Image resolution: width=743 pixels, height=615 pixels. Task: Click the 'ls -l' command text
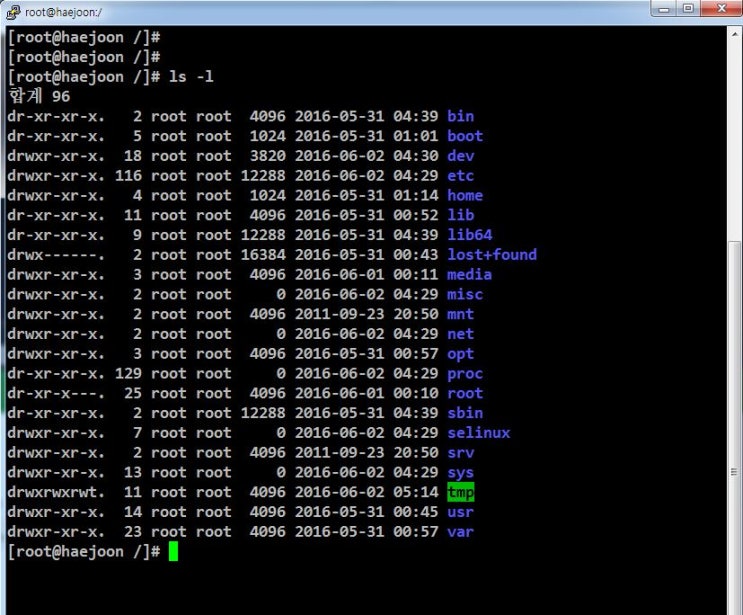point(191,77)
